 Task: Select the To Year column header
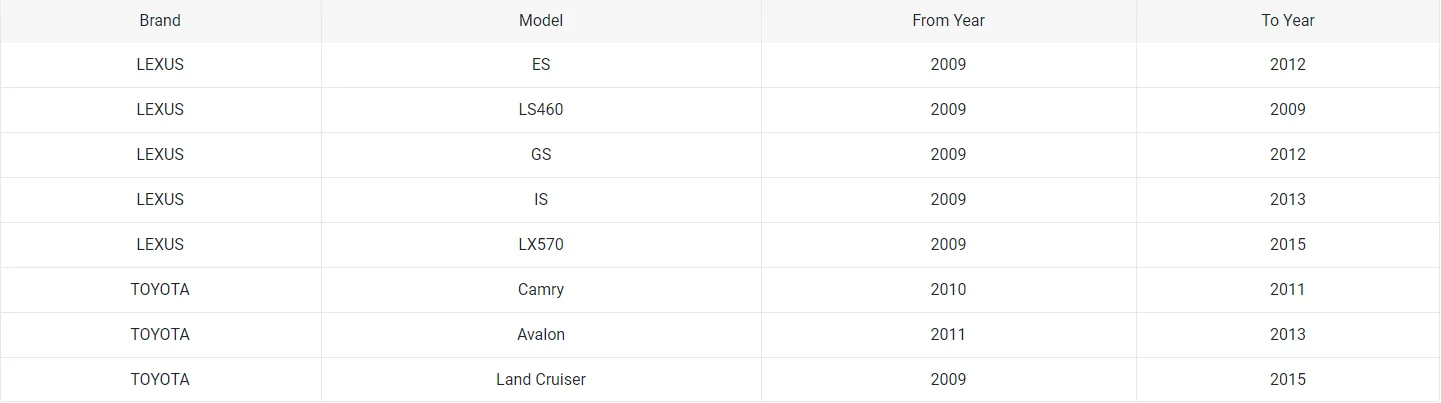click(1288, 21)
